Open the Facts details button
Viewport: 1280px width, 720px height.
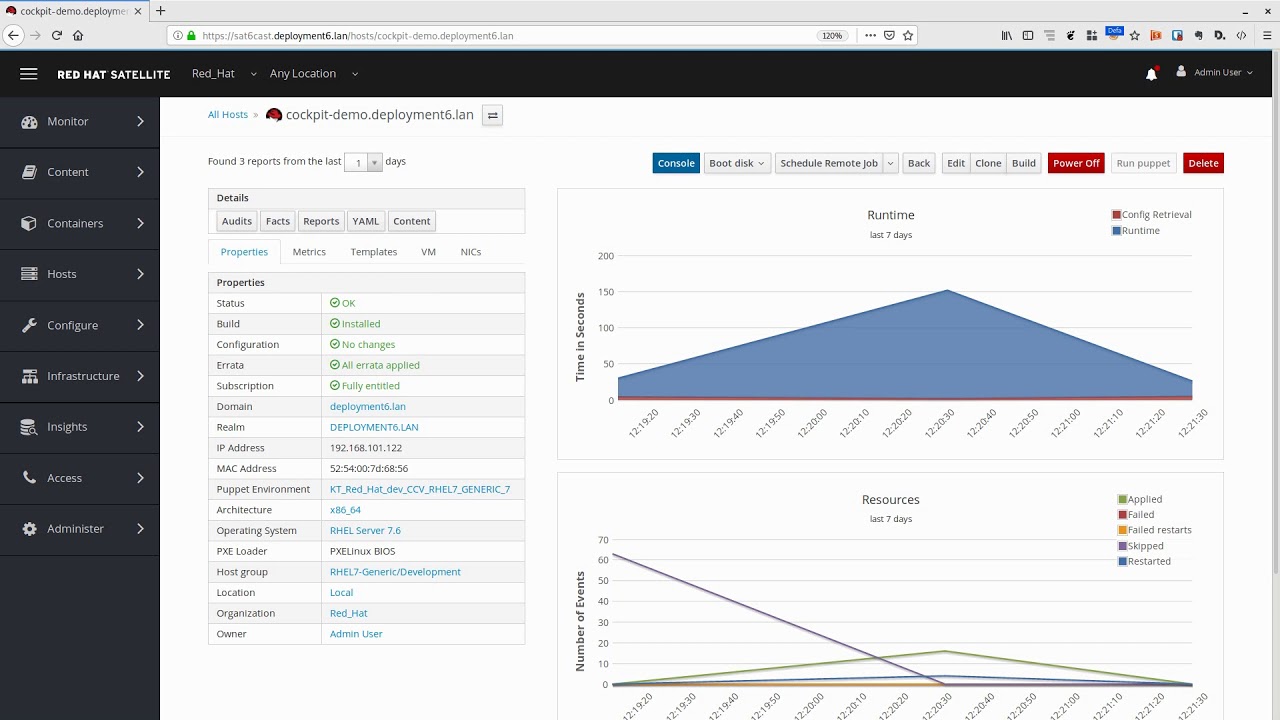(x=278, y=221)
